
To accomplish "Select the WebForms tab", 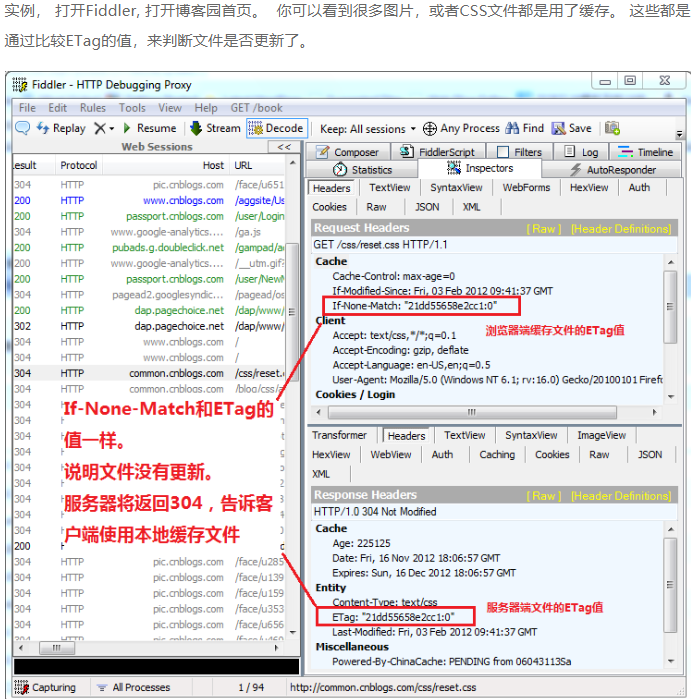I will point(526,188).
